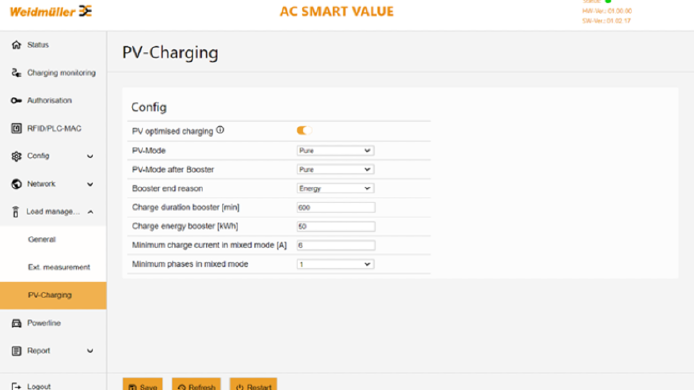Click the HW-Ver version text
The width and height of the screenshot is (694, 390).
(607, 11)
